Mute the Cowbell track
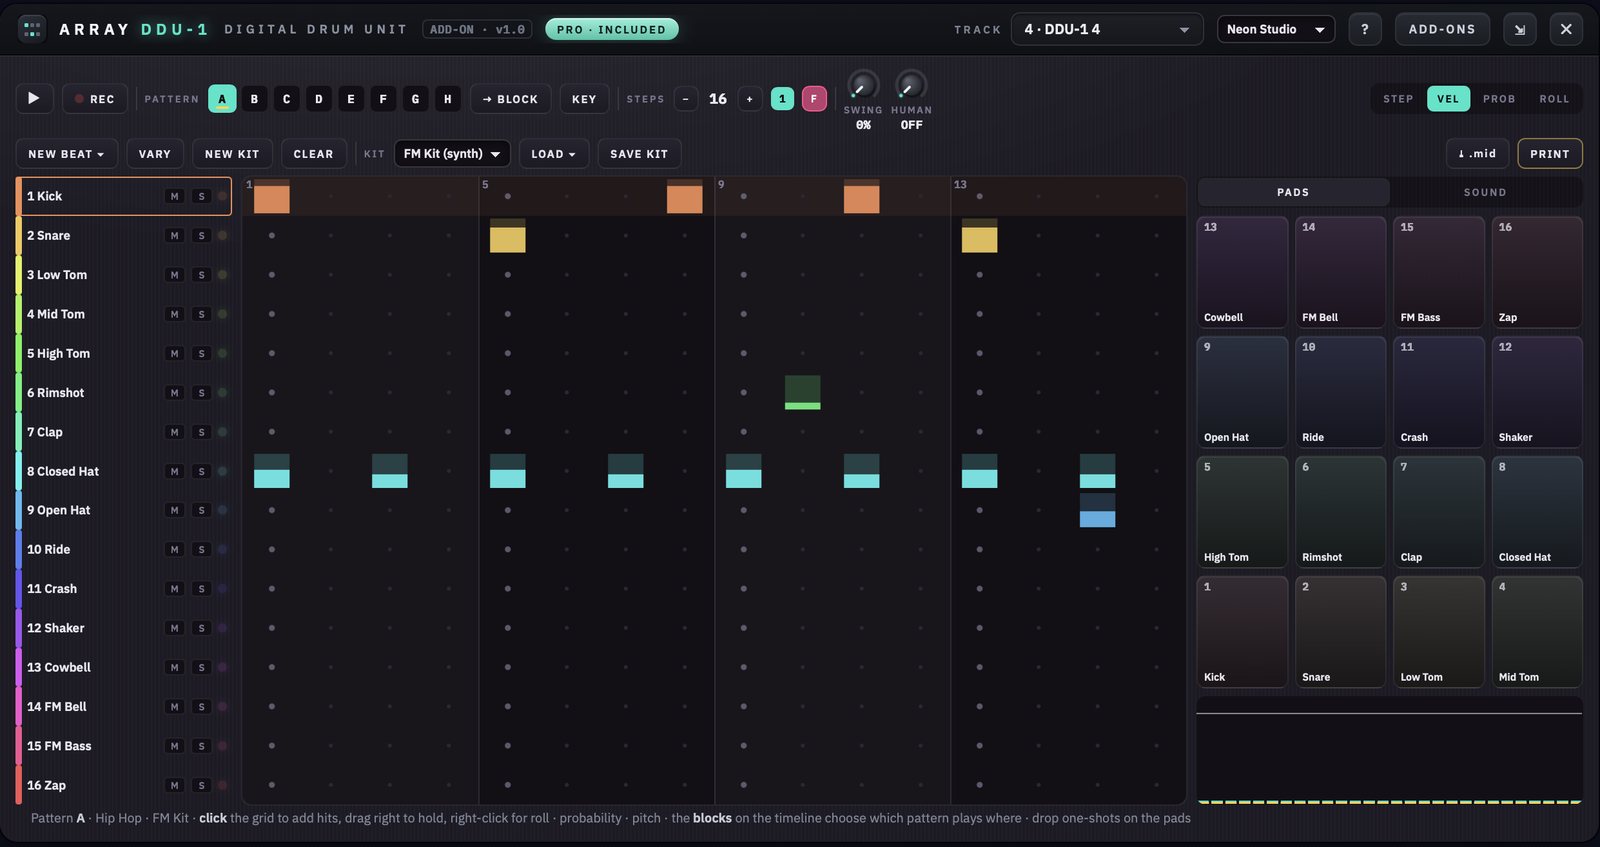 click(175, 667)
